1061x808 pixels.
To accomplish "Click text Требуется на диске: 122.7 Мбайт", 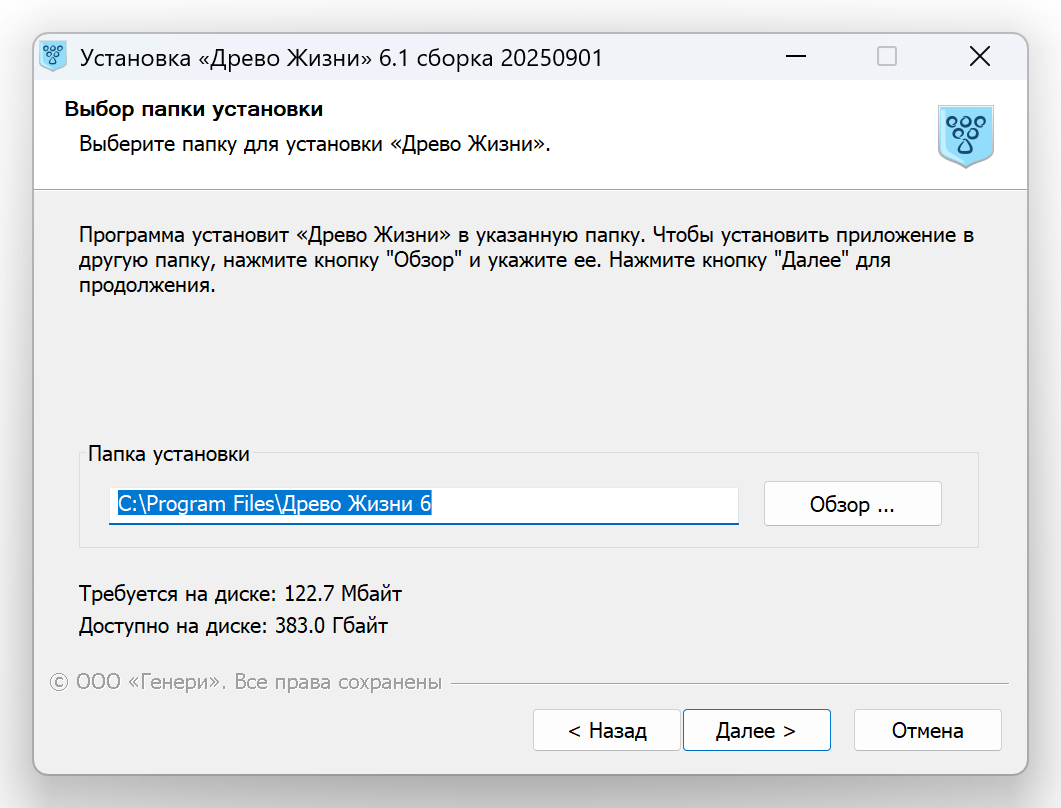I will tap(240, 593).
